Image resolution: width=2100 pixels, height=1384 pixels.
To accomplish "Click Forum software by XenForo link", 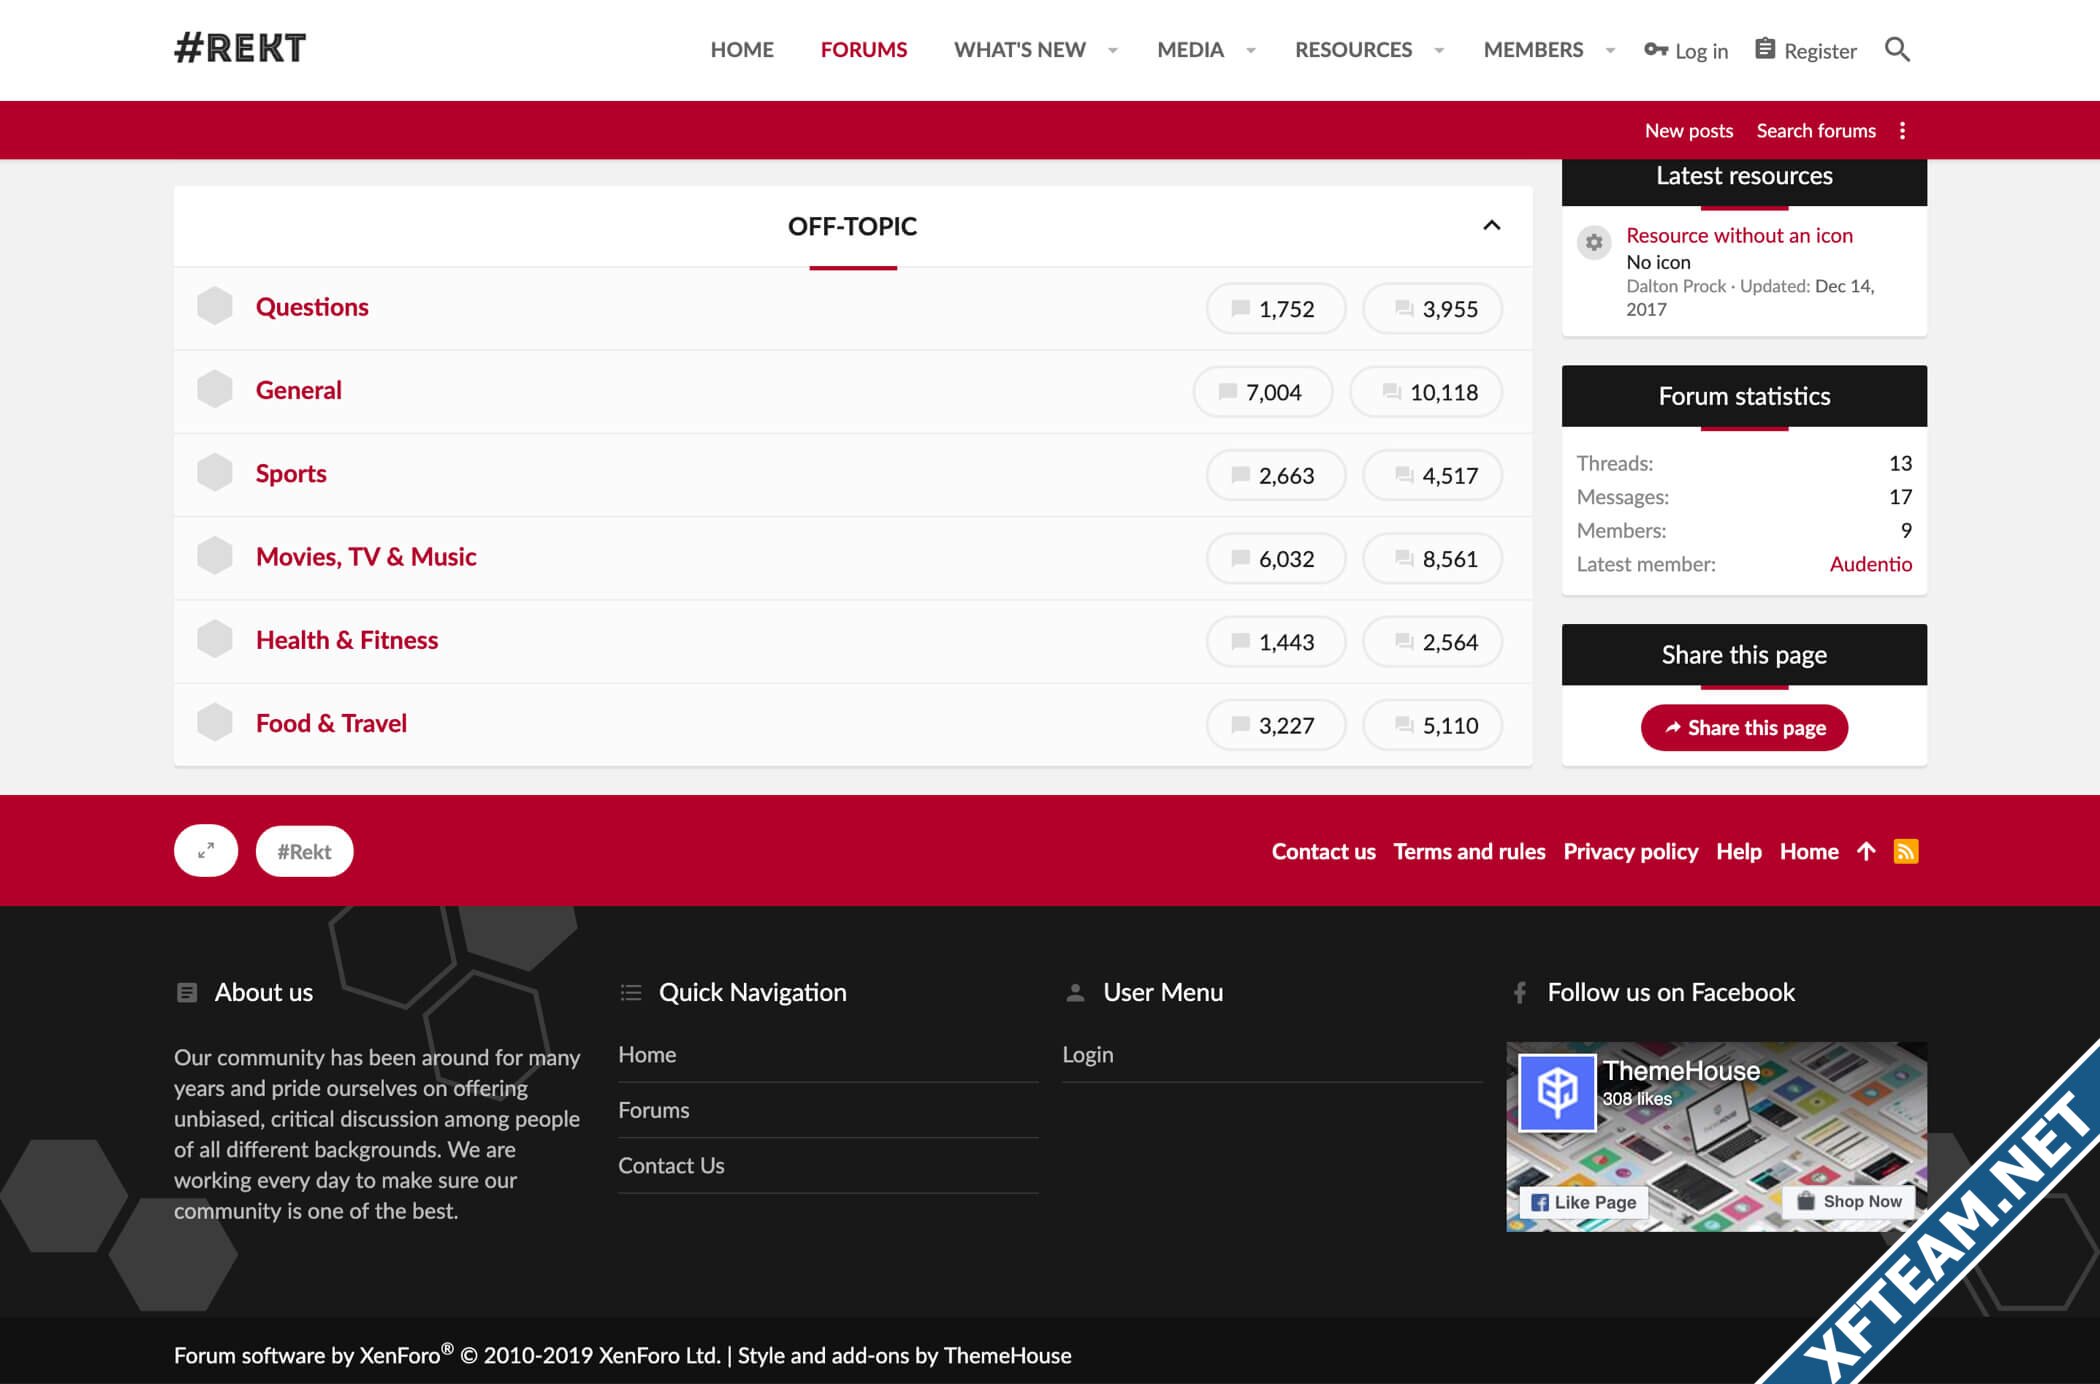I will pyautogui.click(x=447, y=1355).
